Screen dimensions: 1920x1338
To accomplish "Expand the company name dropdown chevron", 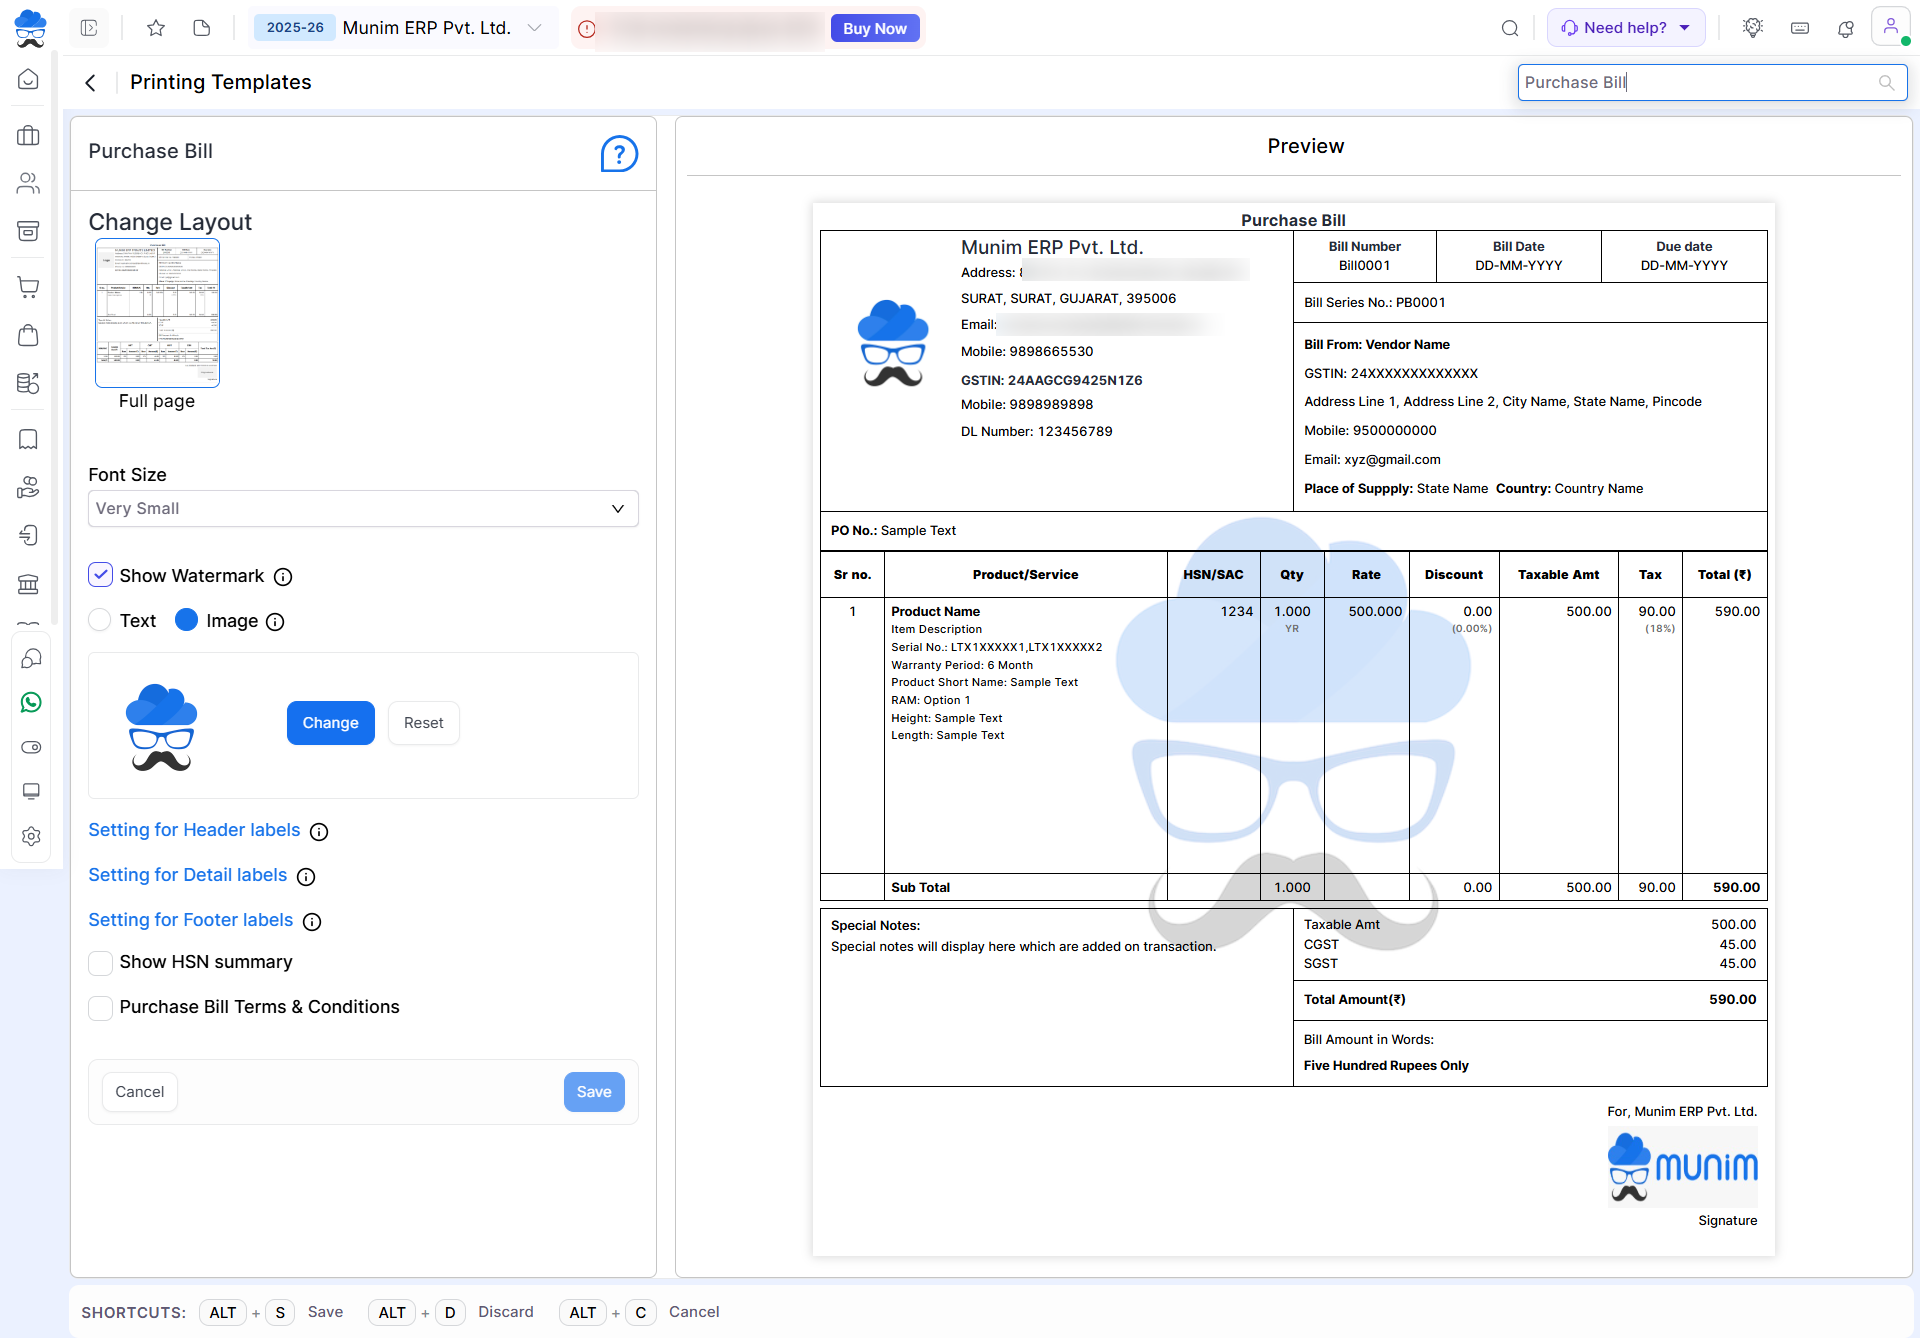I will (534, 28).
